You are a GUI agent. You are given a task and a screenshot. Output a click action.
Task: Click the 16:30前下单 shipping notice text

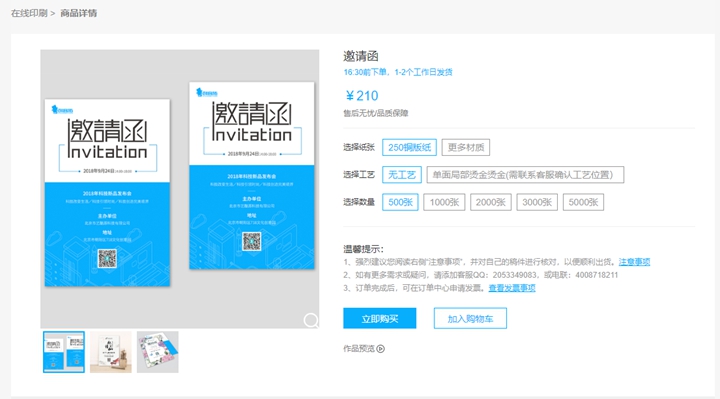398,72
